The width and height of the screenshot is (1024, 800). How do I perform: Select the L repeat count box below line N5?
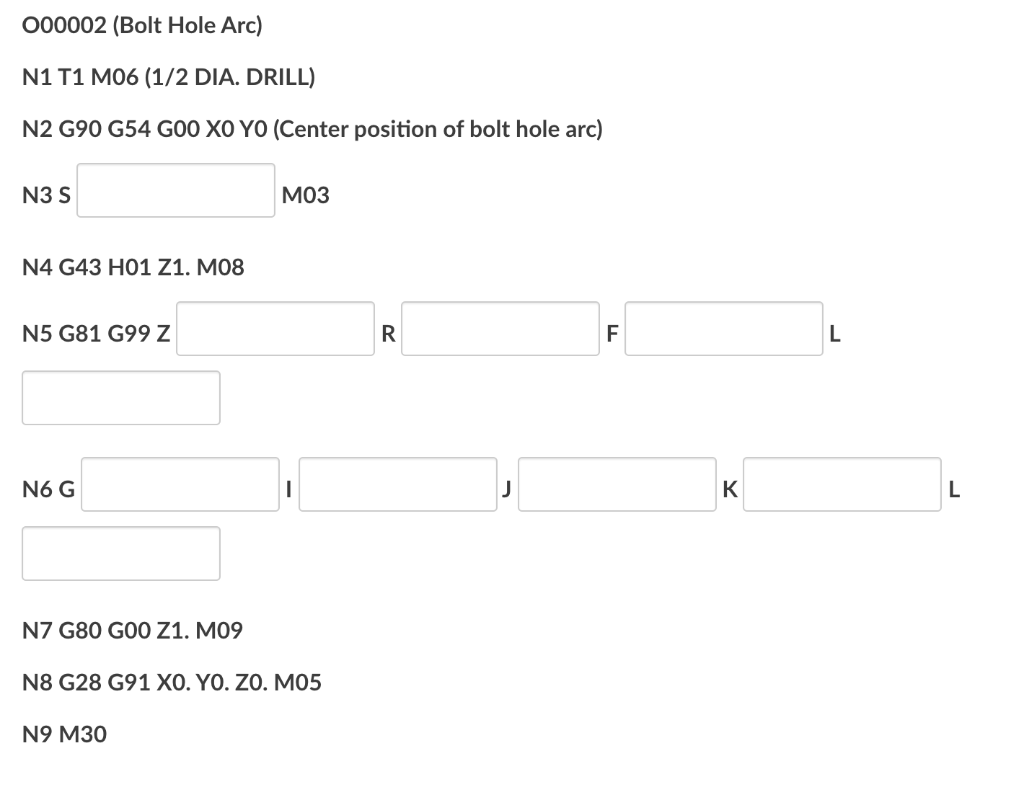(x=120, y=397)
